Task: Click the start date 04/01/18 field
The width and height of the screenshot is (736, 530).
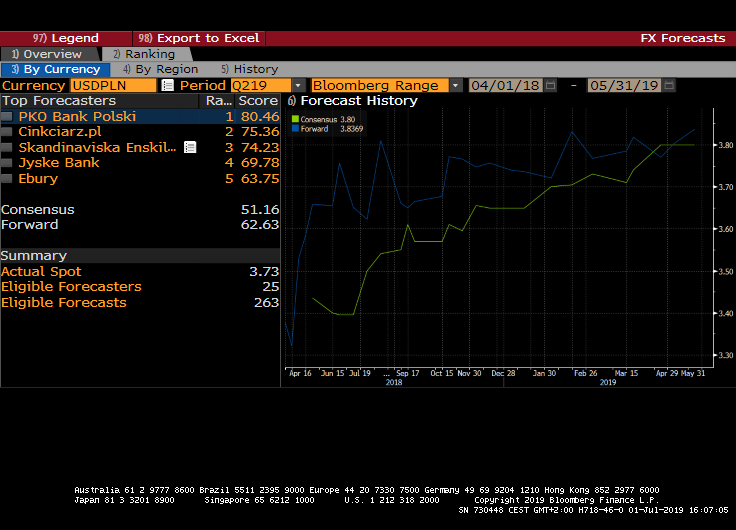Action: click(505, 86)
